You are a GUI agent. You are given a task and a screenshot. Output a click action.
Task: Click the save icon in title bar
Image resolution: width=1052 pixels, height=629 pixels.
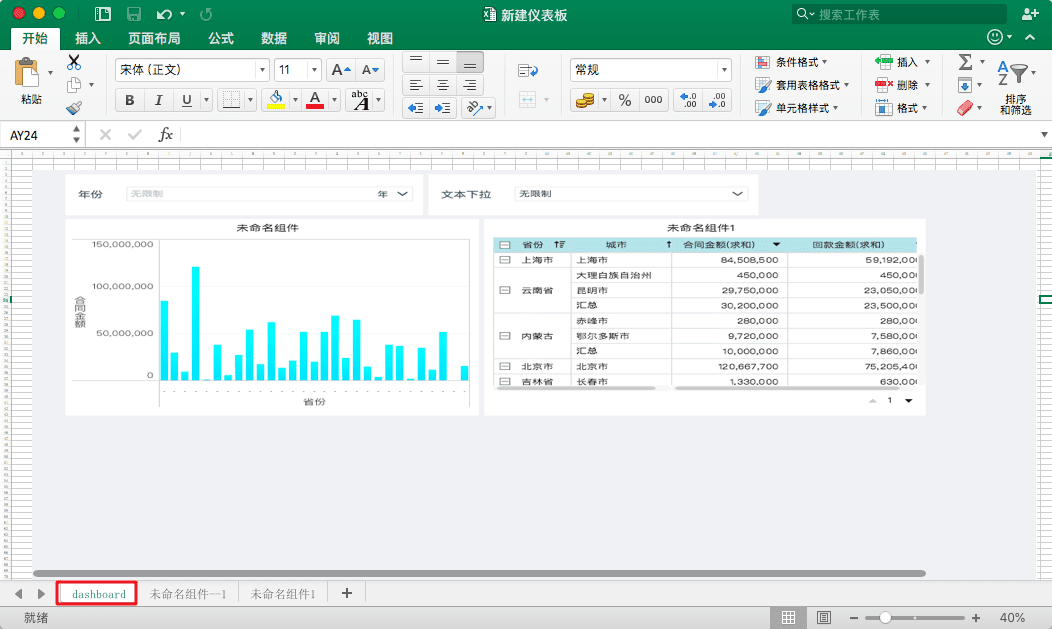click(133, 14)
